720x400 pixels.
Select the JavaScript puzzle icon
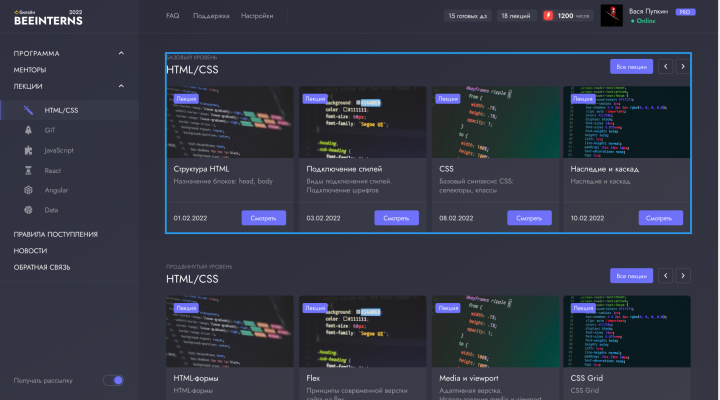click(28, 150)
